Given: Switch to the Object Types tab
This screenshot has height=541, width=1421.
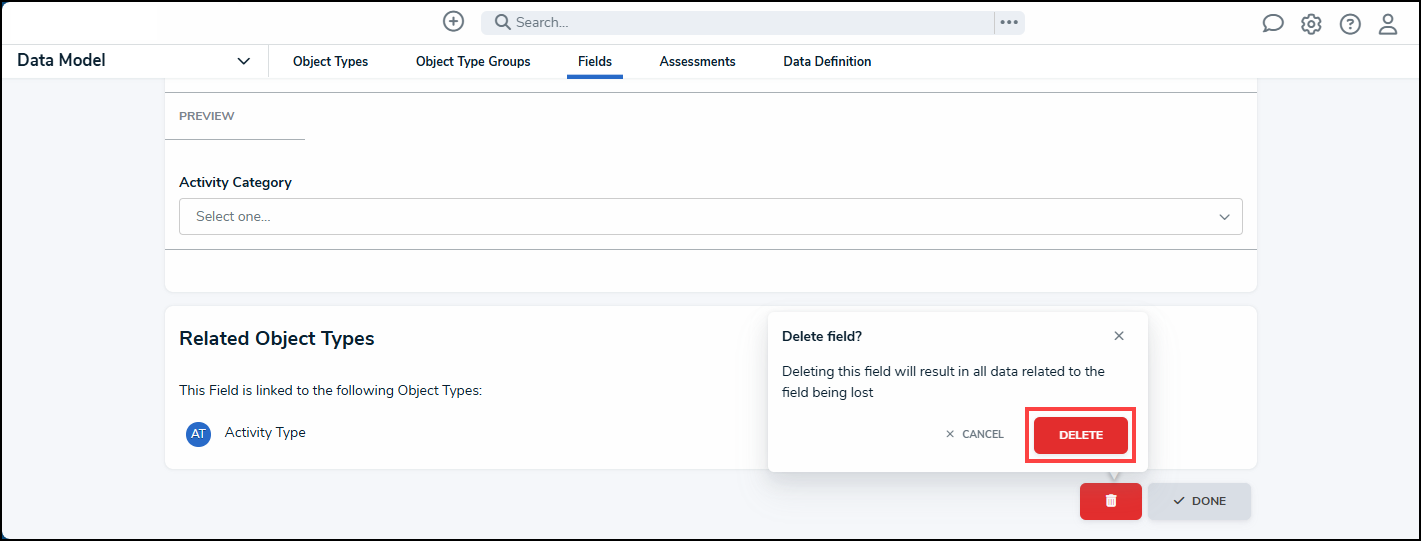Looking at the screenshot, I should pos(330,62).
